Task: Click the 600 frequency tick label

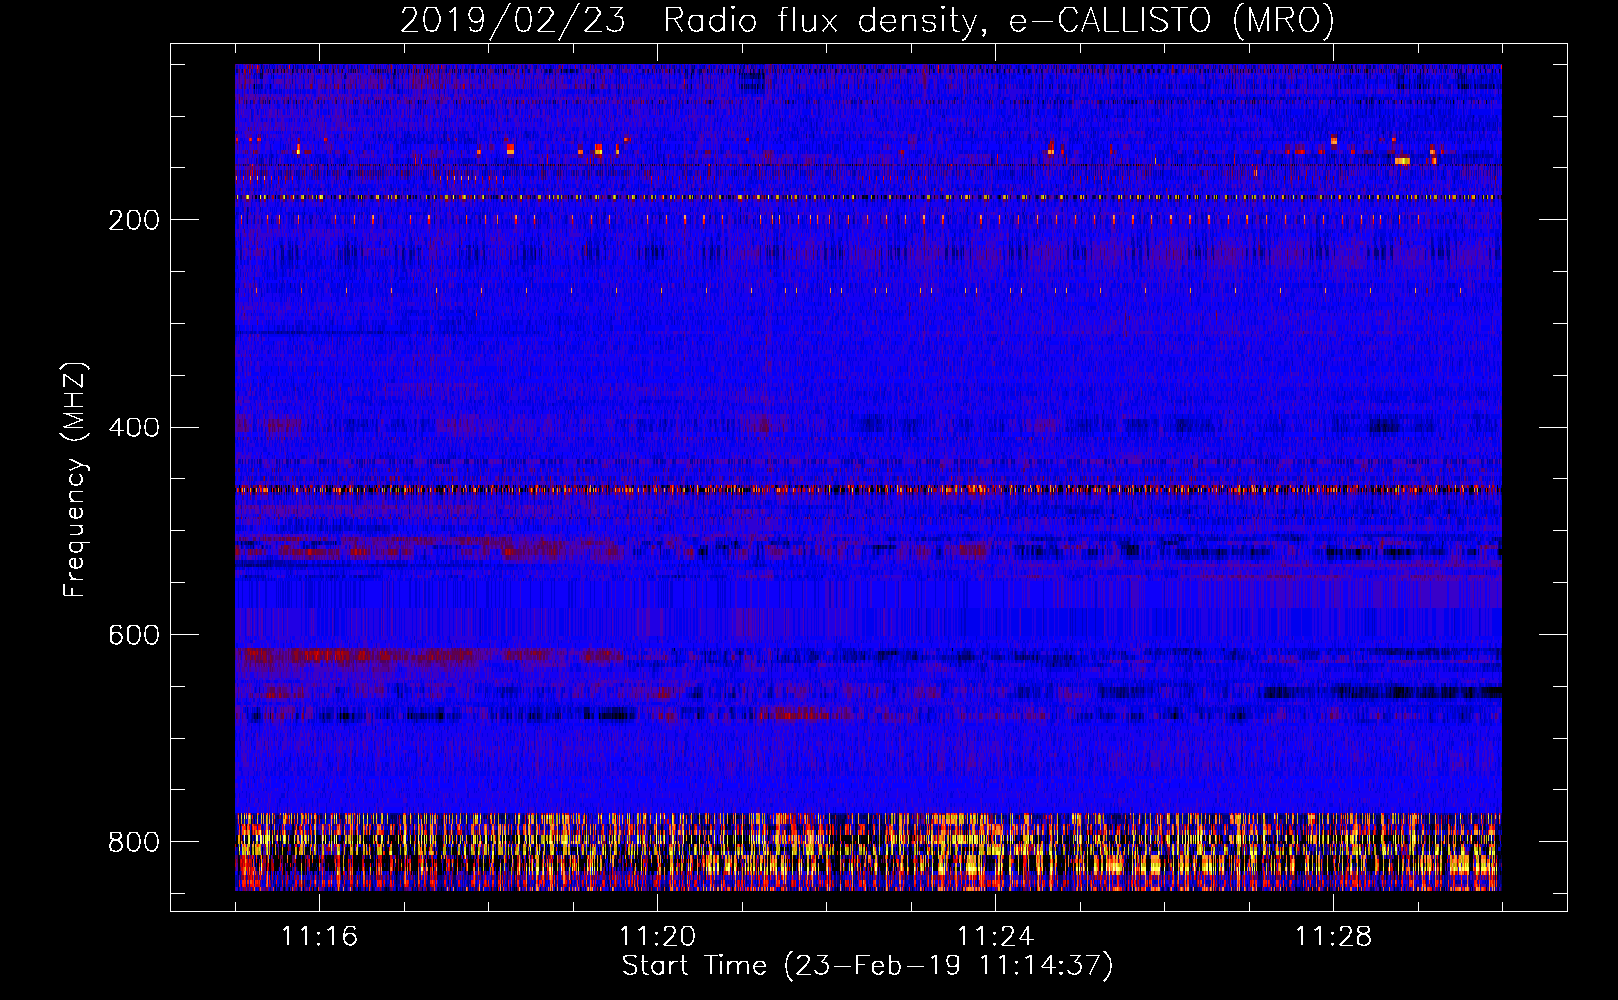Action: [134, 636]
